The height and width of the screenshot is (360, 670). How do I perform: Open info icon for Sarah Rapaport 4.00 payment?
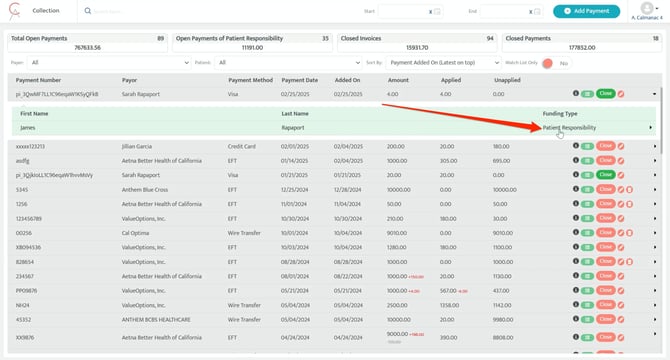pyautogui.click(x=576, y=94)
